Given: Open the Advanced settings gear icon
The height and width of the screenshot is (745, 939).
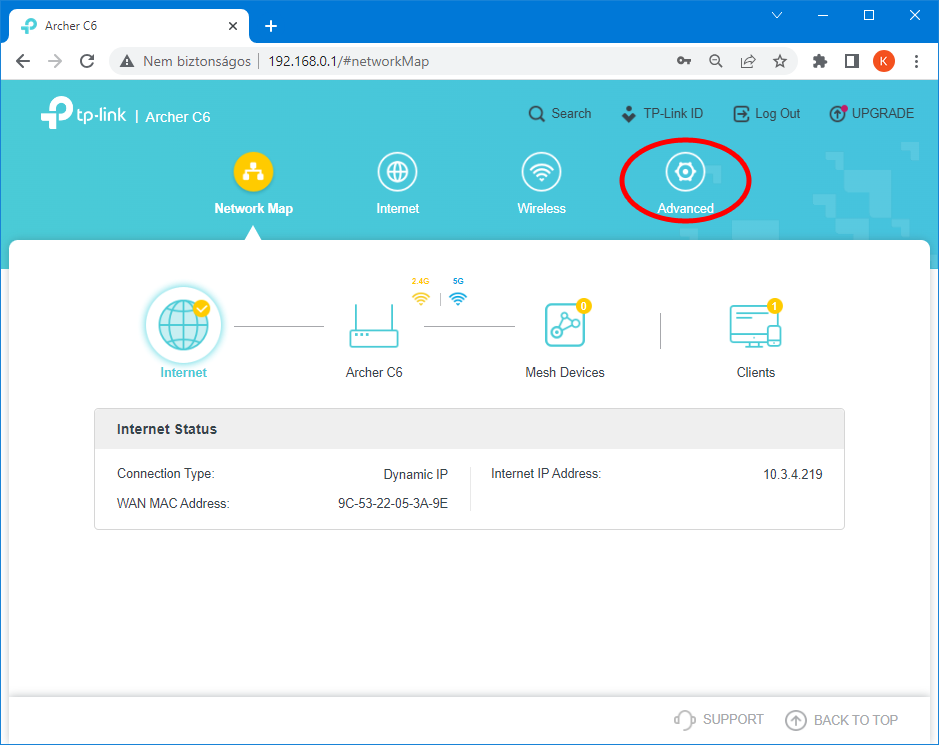Looking at the screenshot, I should point(685,172).
